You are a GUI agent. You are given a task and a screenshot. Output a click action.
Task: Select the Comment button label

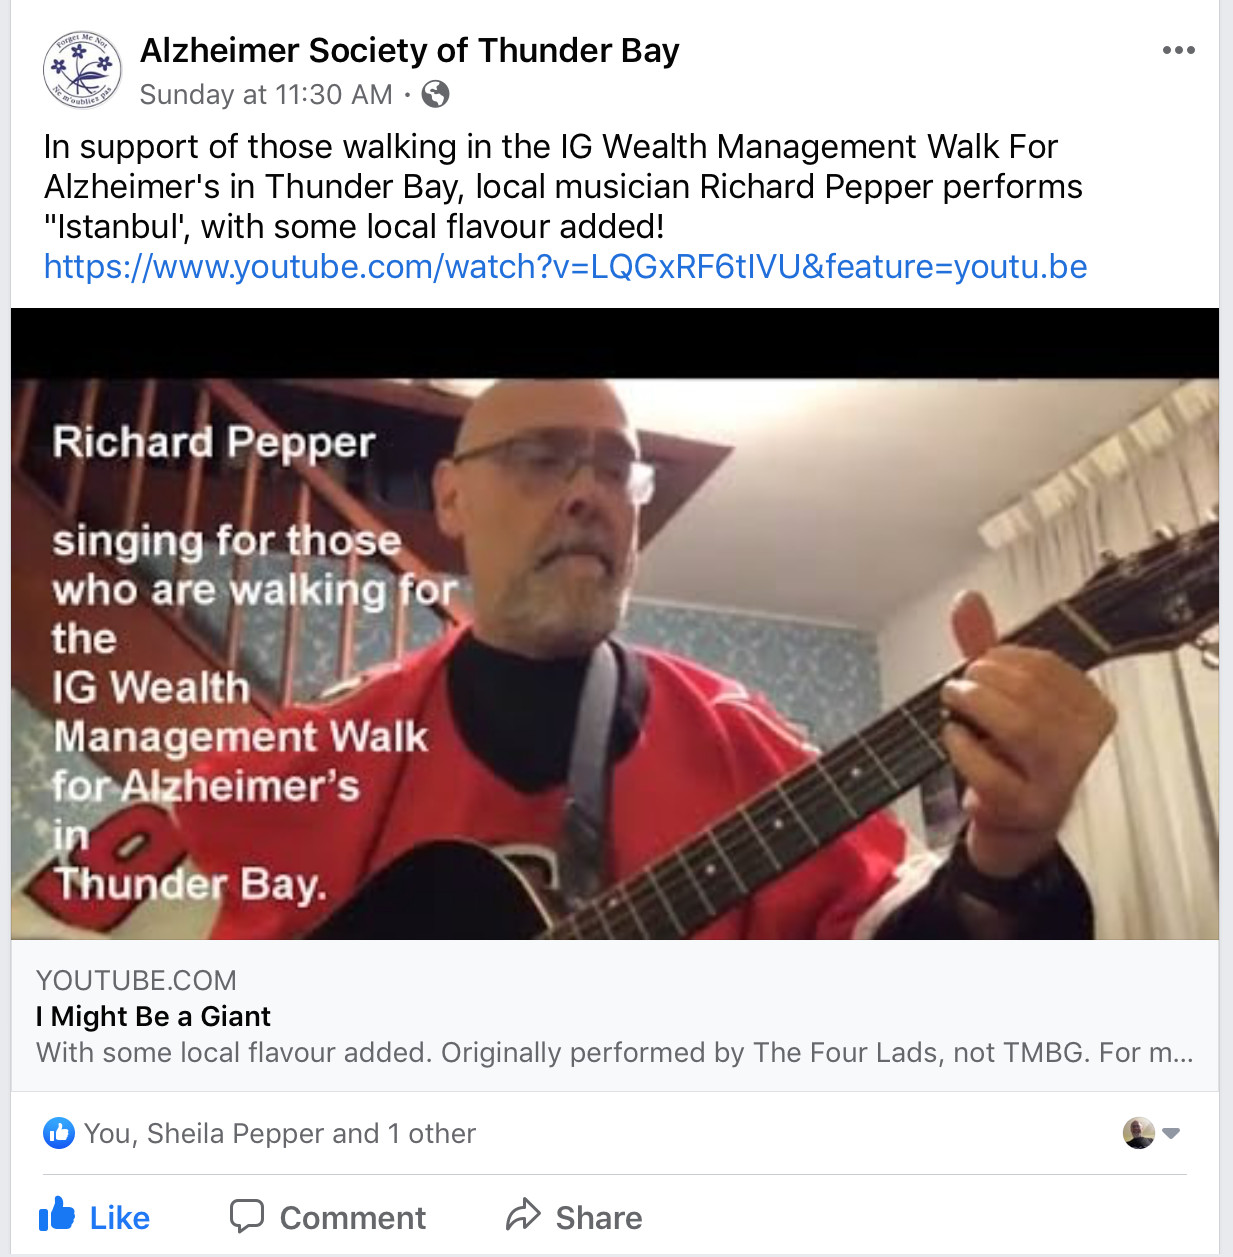pos(353,1218)
